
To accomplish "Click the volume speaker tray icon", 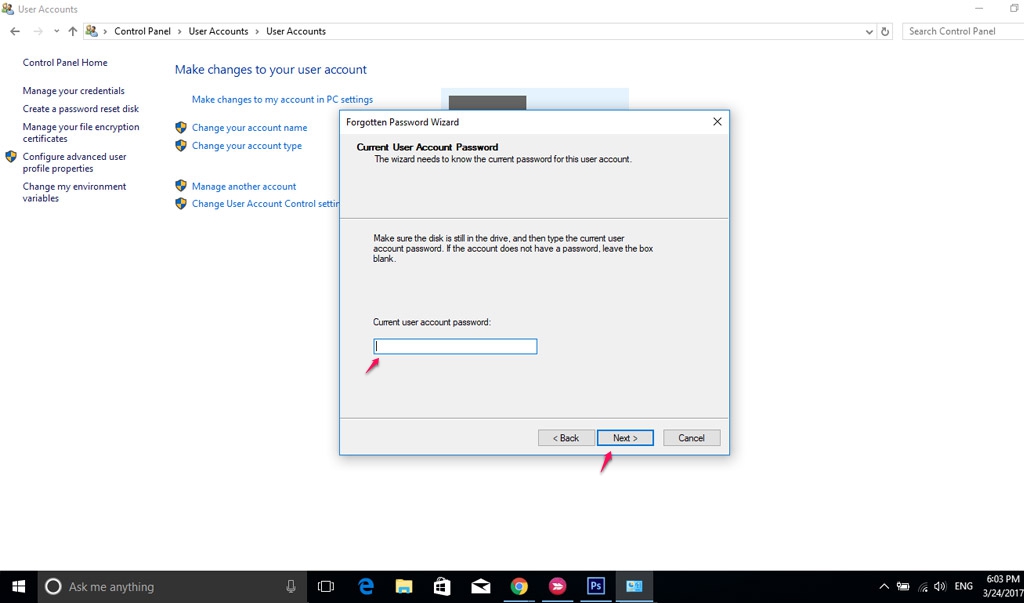I will click(939, 586).
